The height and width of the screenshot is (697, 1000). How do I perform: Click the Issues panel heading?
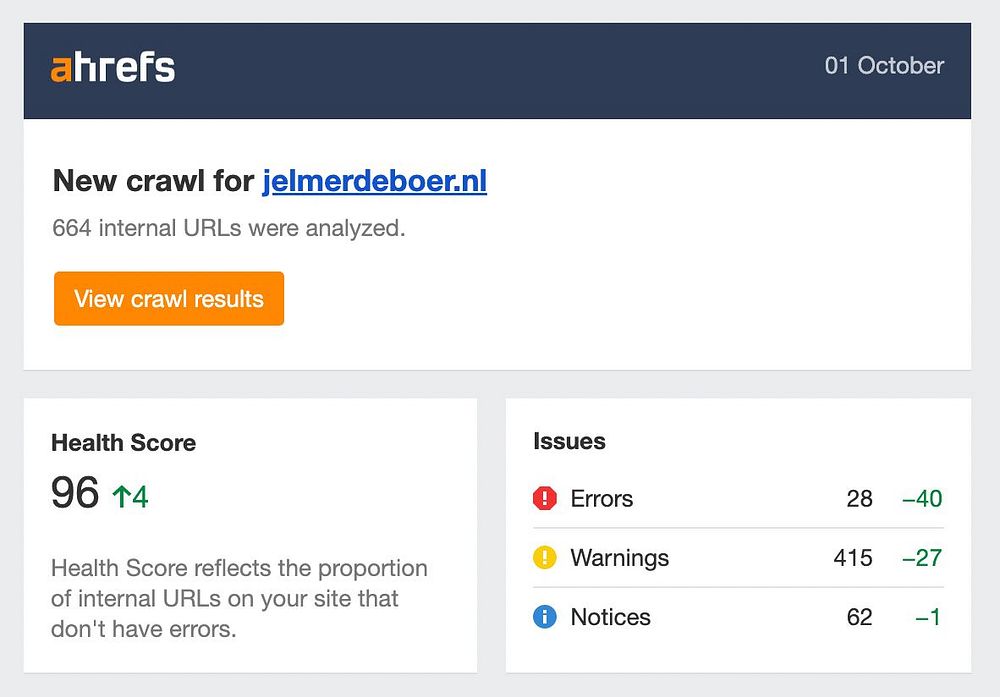[x=569, y=441]
